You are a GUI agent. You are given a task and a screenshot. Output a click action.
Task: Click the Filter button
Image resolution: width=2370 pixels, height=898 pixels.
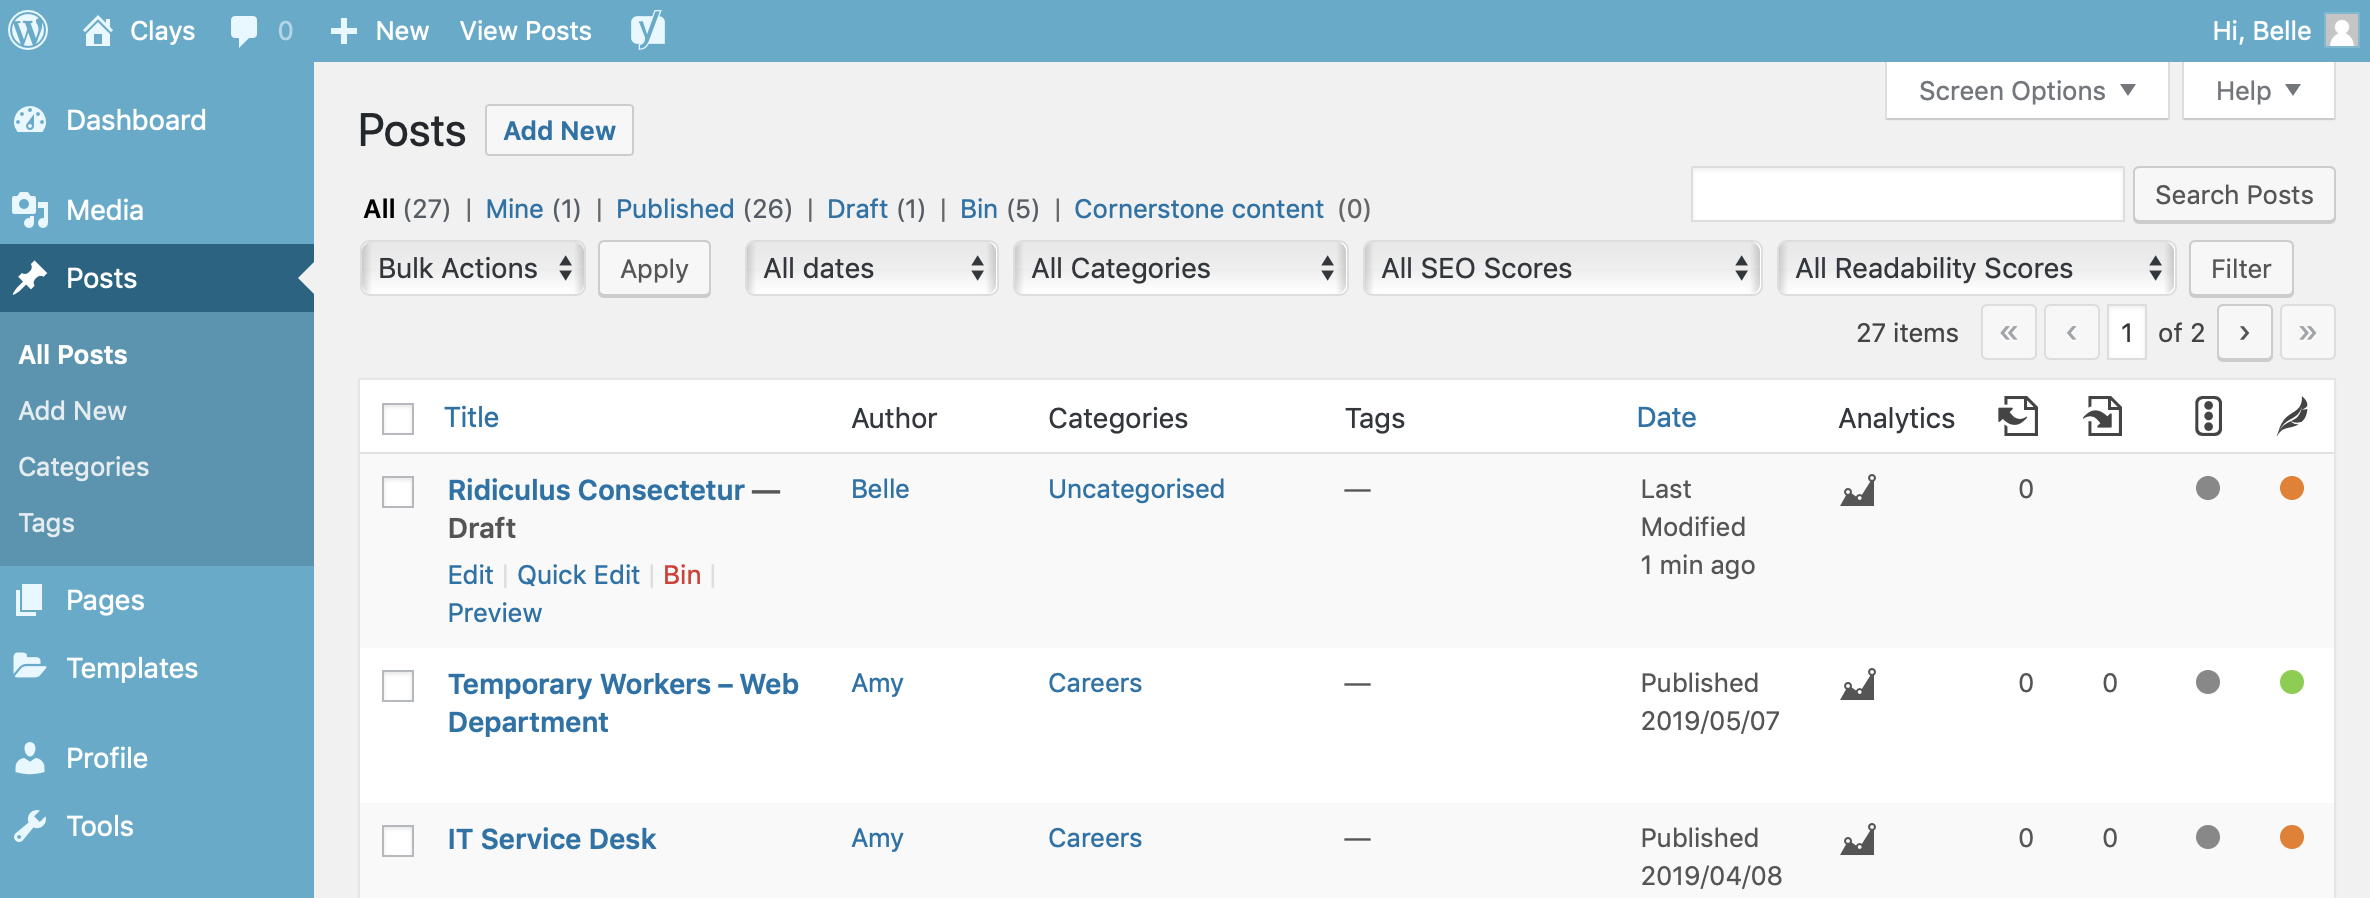coord(2241,269)
